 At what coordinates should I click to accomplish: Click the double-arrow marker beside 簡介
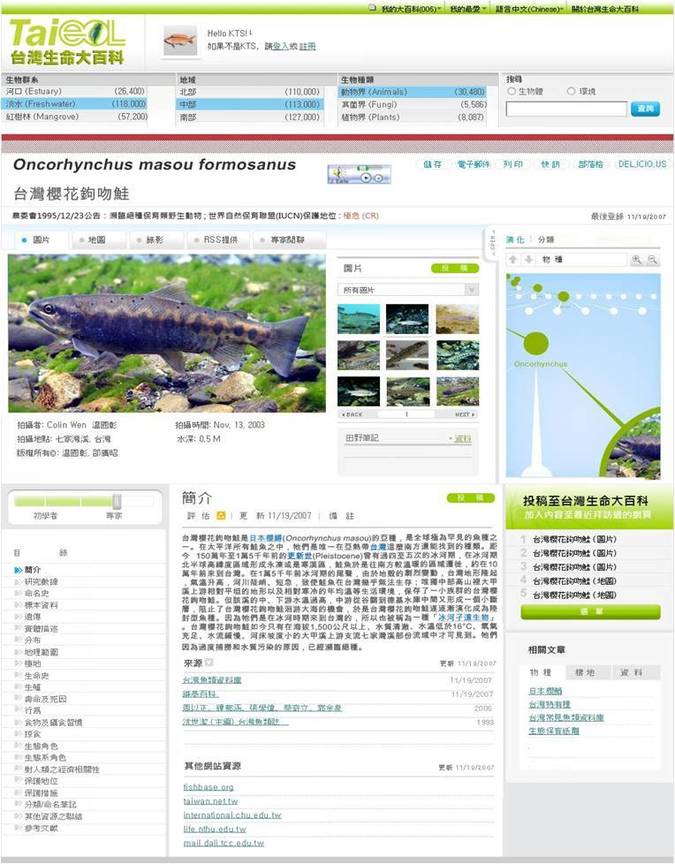(x=18, y=570)
